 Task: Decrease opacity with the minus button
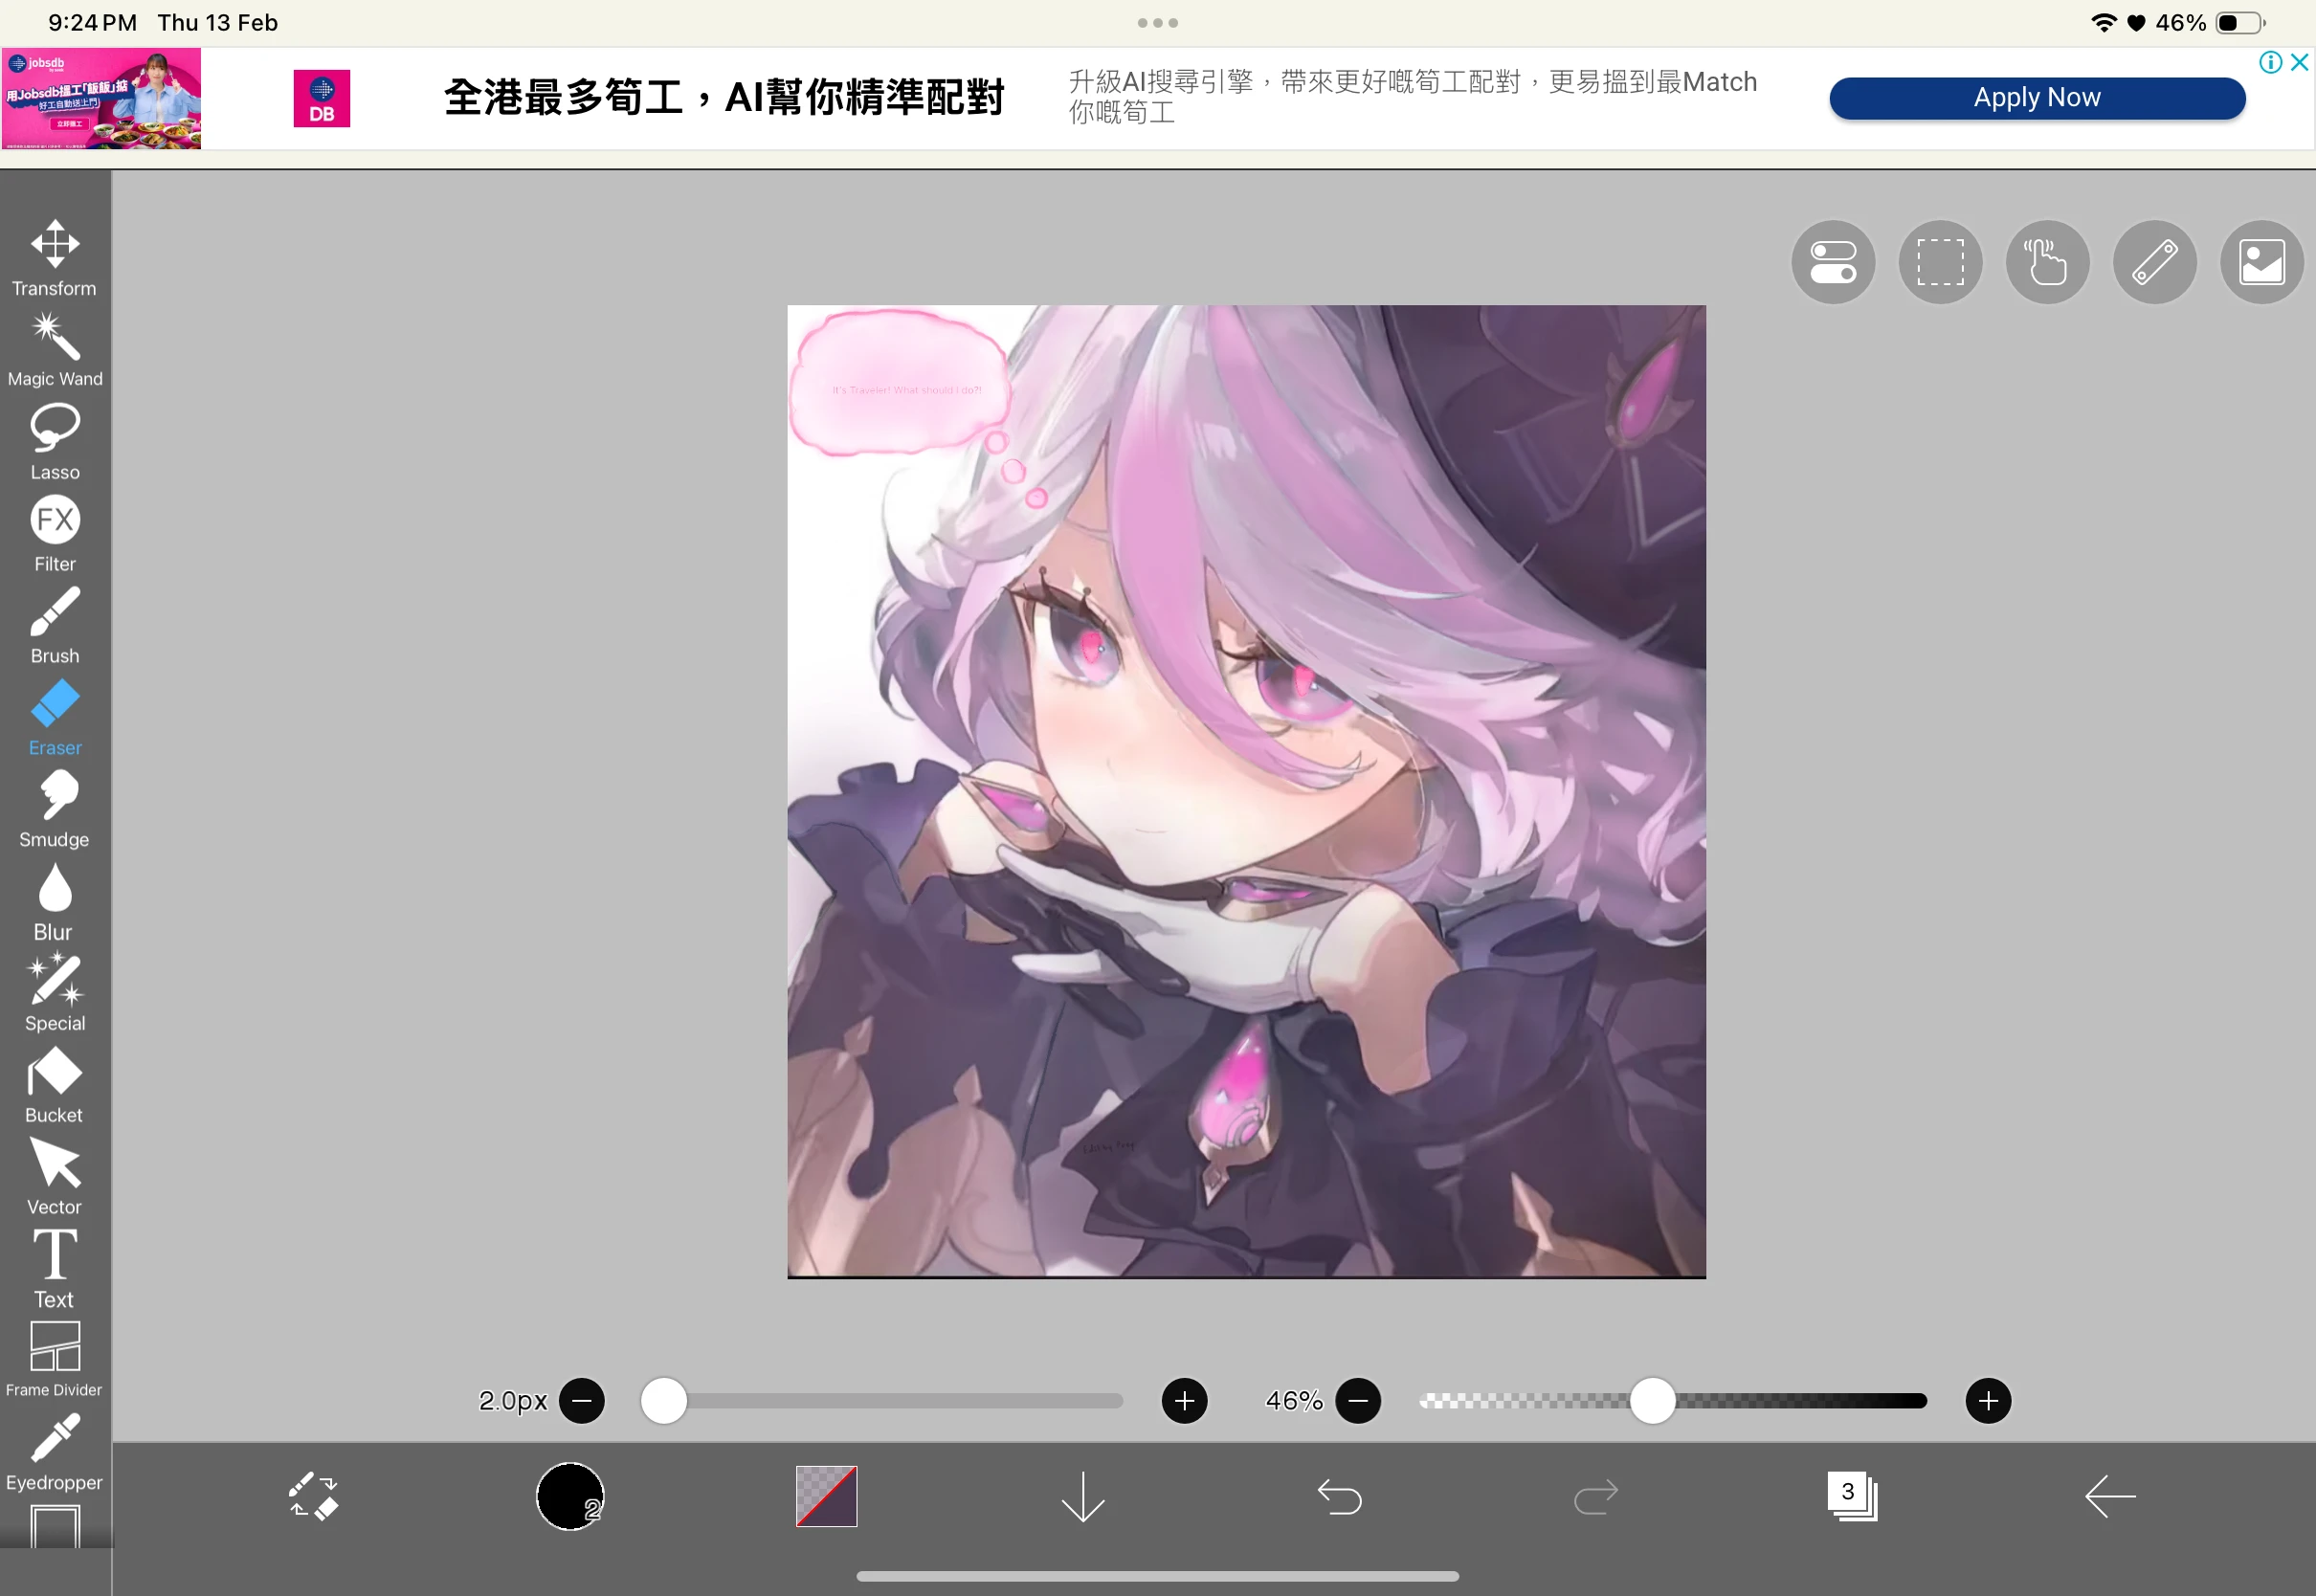[x=1357, y=1400]
